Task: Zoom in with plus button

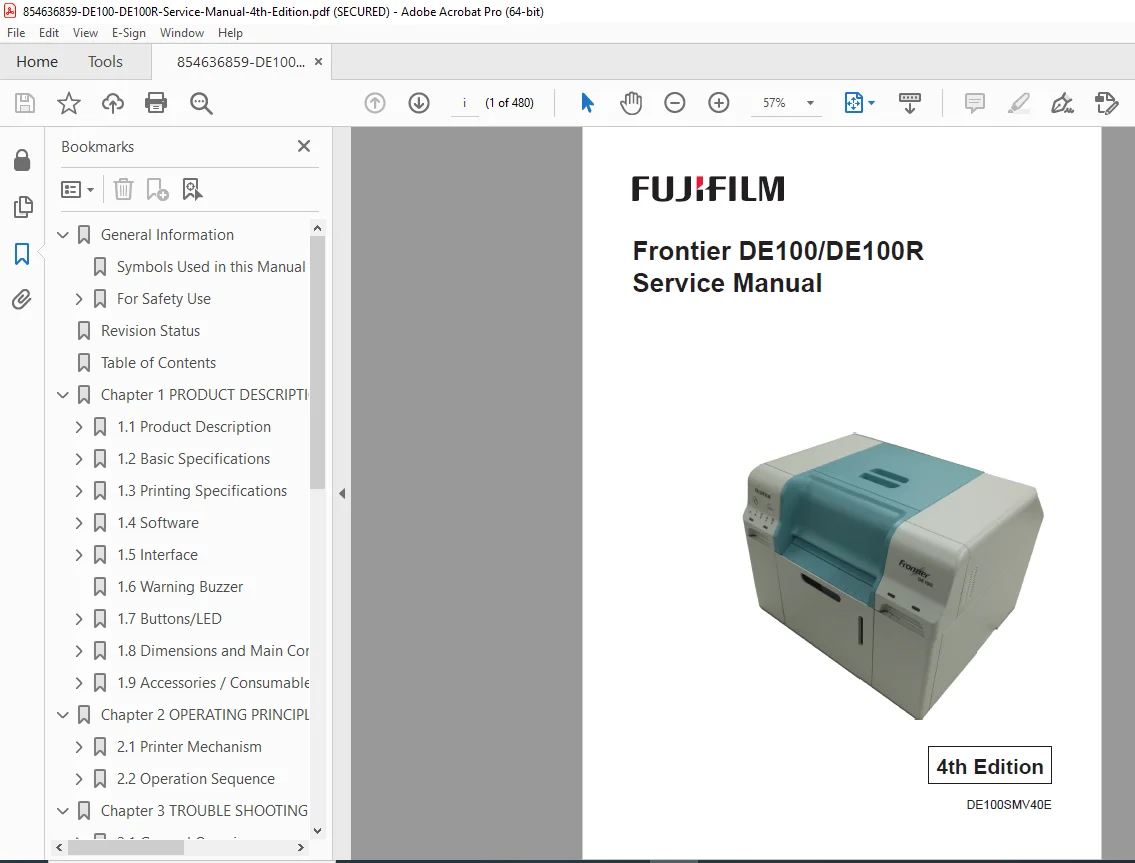Action: 719,103
